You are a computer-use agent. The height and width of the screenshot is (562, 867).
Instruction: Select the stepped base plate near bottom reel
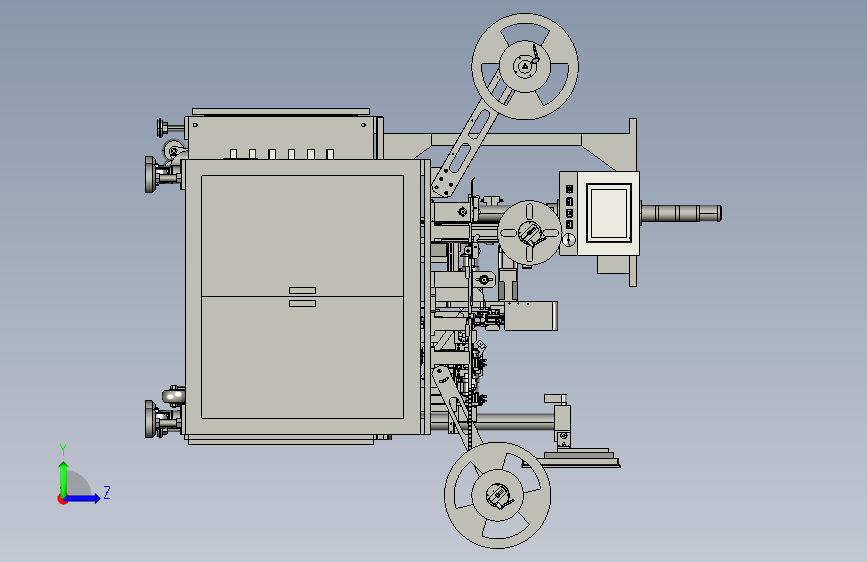point(572,459)
